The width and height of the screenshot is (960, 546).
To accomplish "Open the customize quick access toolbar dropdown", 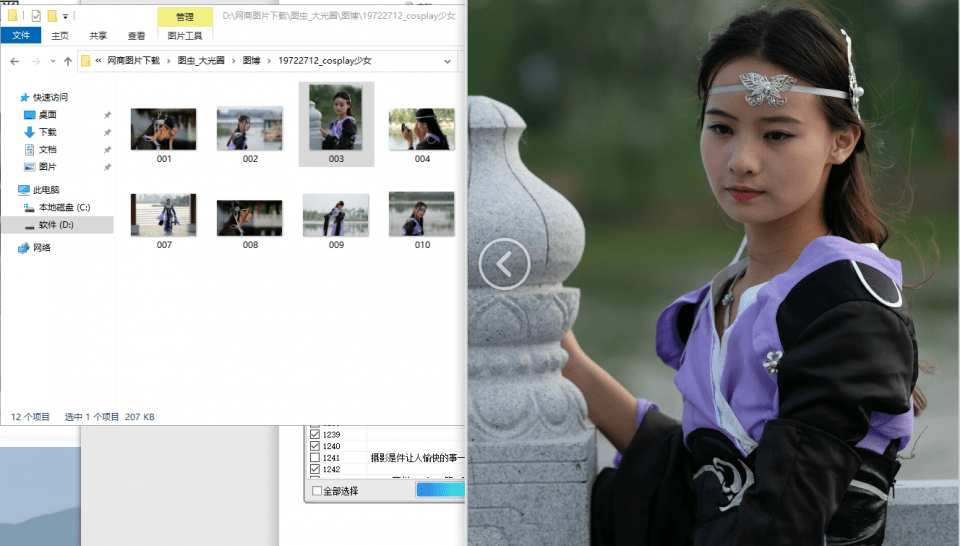I will click(66, 16).
